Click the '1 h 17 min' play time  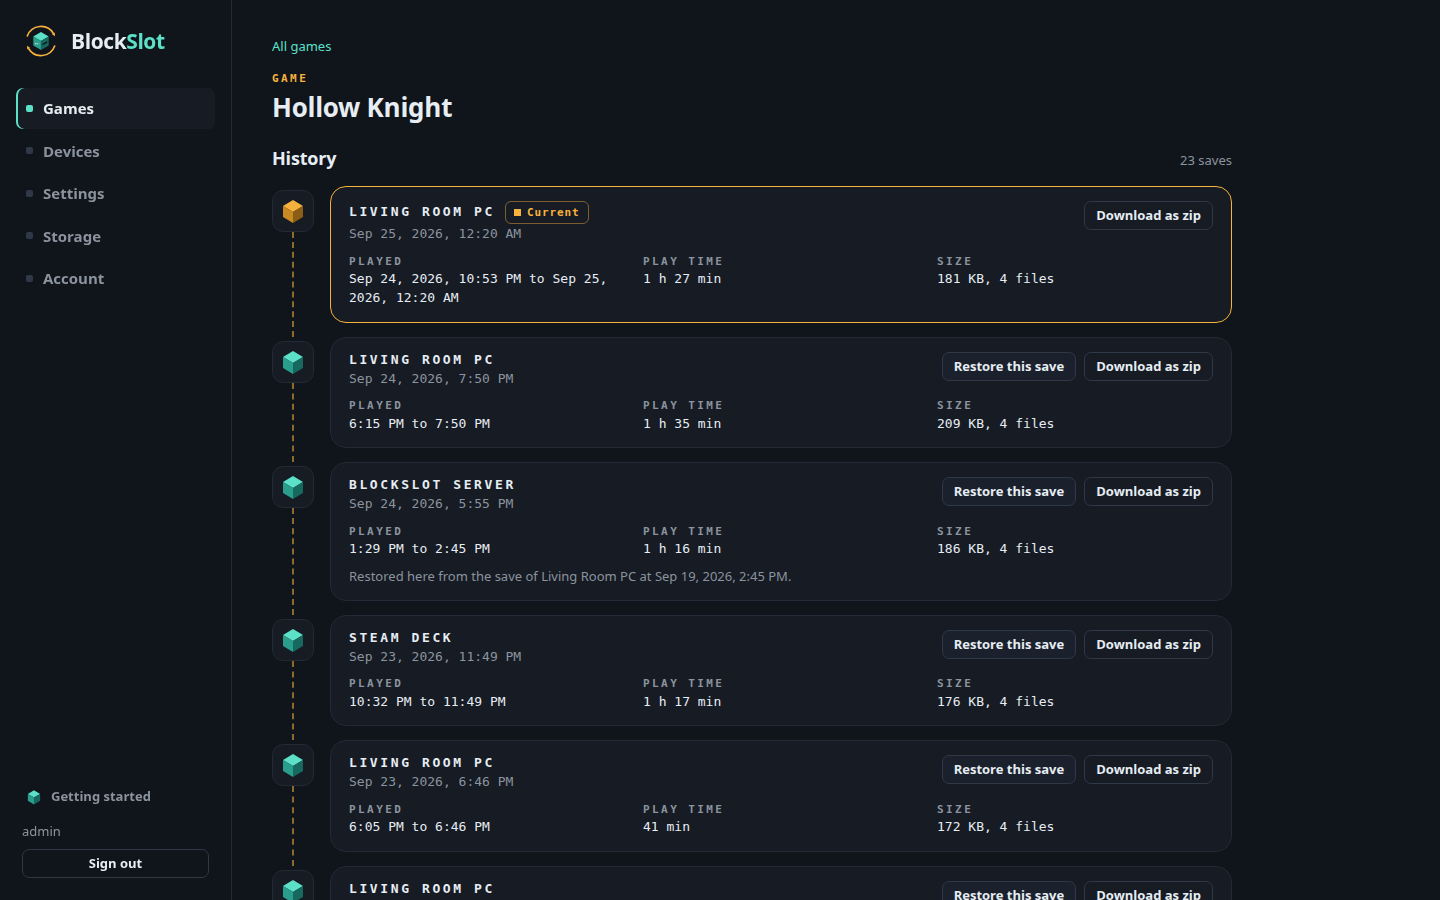[682, 702]
